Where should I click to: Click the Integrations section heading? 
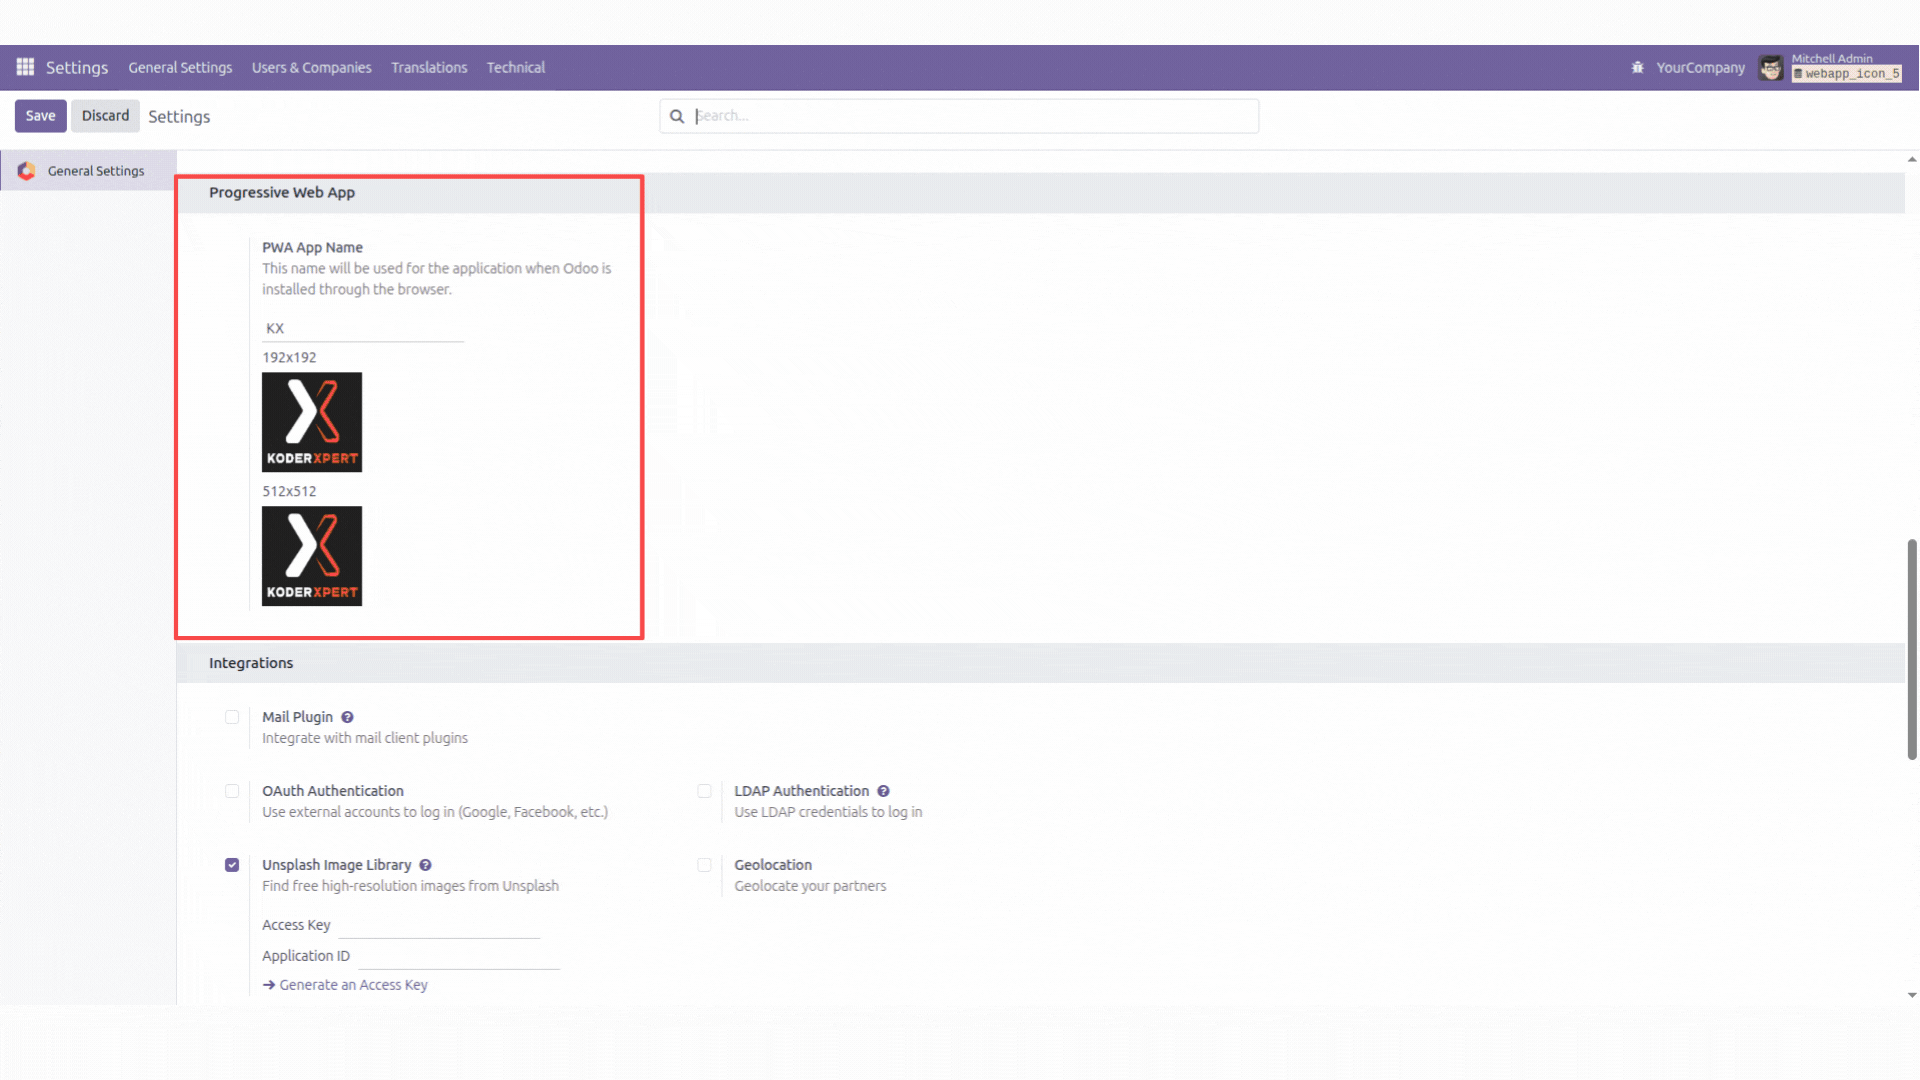(251, 663)
